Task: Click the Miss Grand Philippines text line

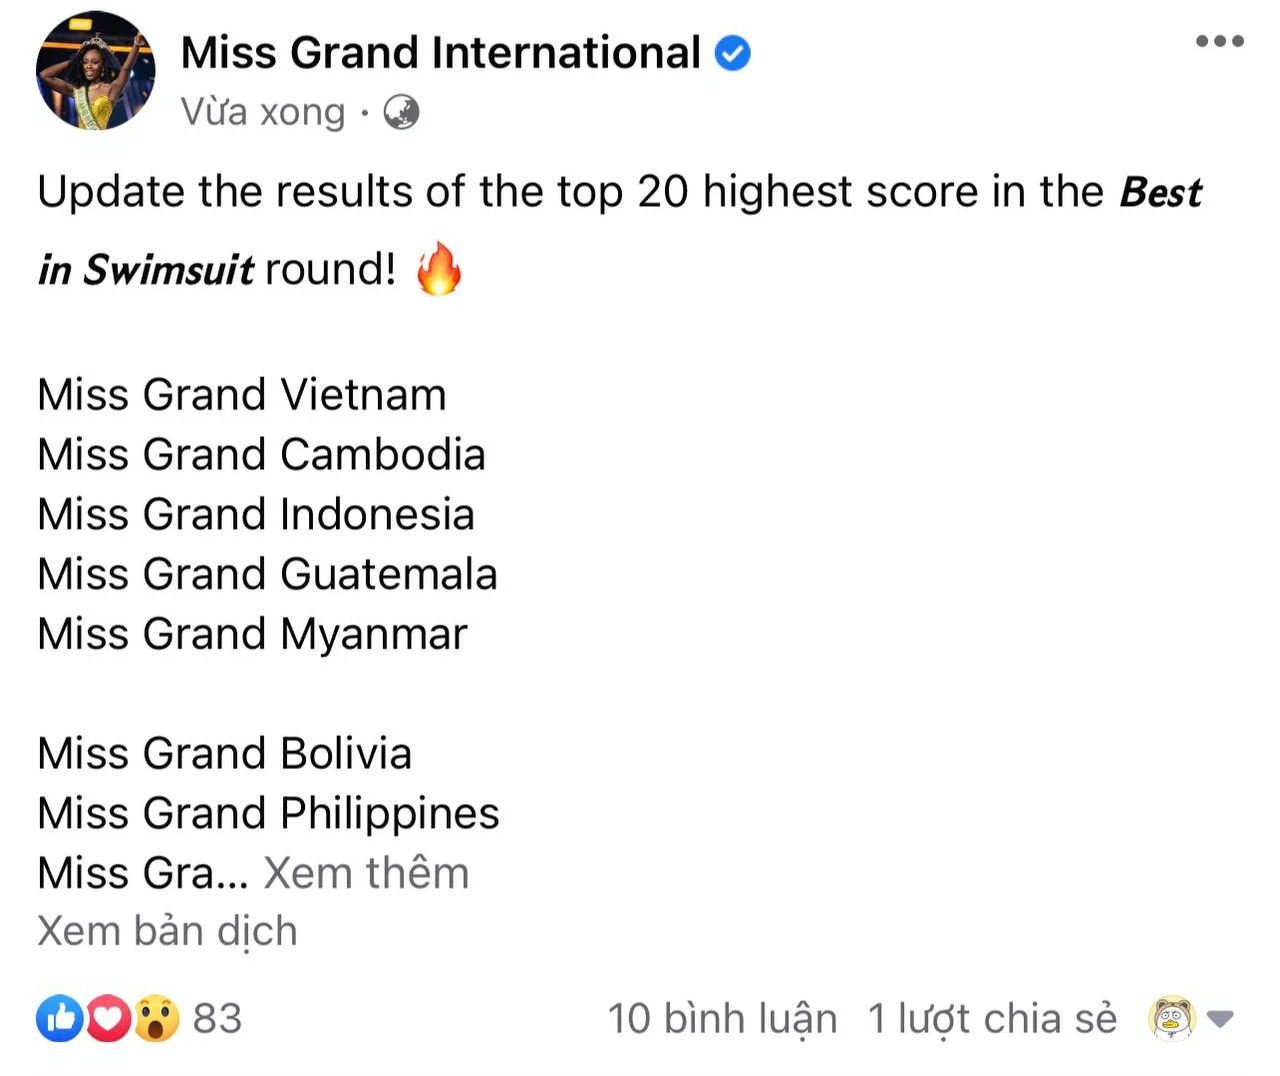Action: tap(268, 814)
